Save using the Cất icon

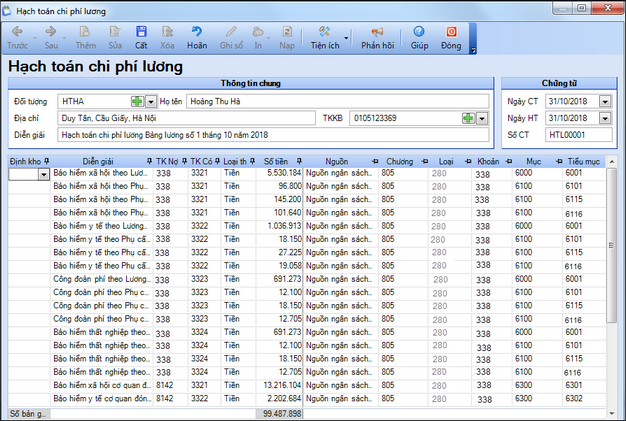click(x=141, y=38)
